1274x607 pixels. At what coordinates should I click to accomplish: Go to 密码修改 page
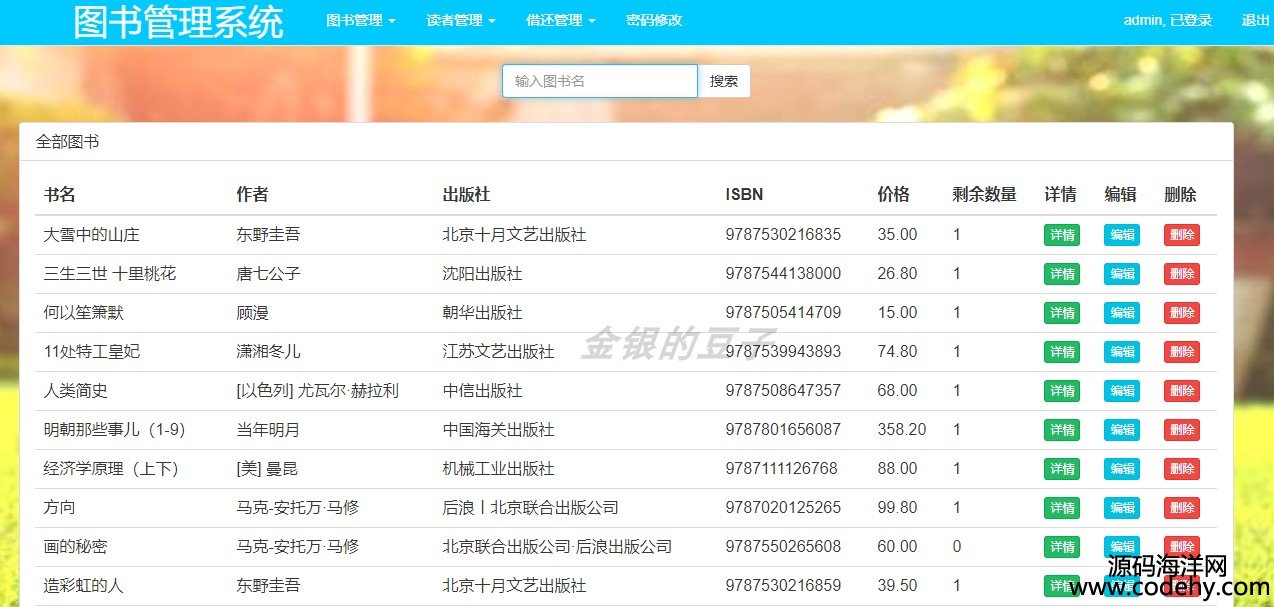[654, 20]
